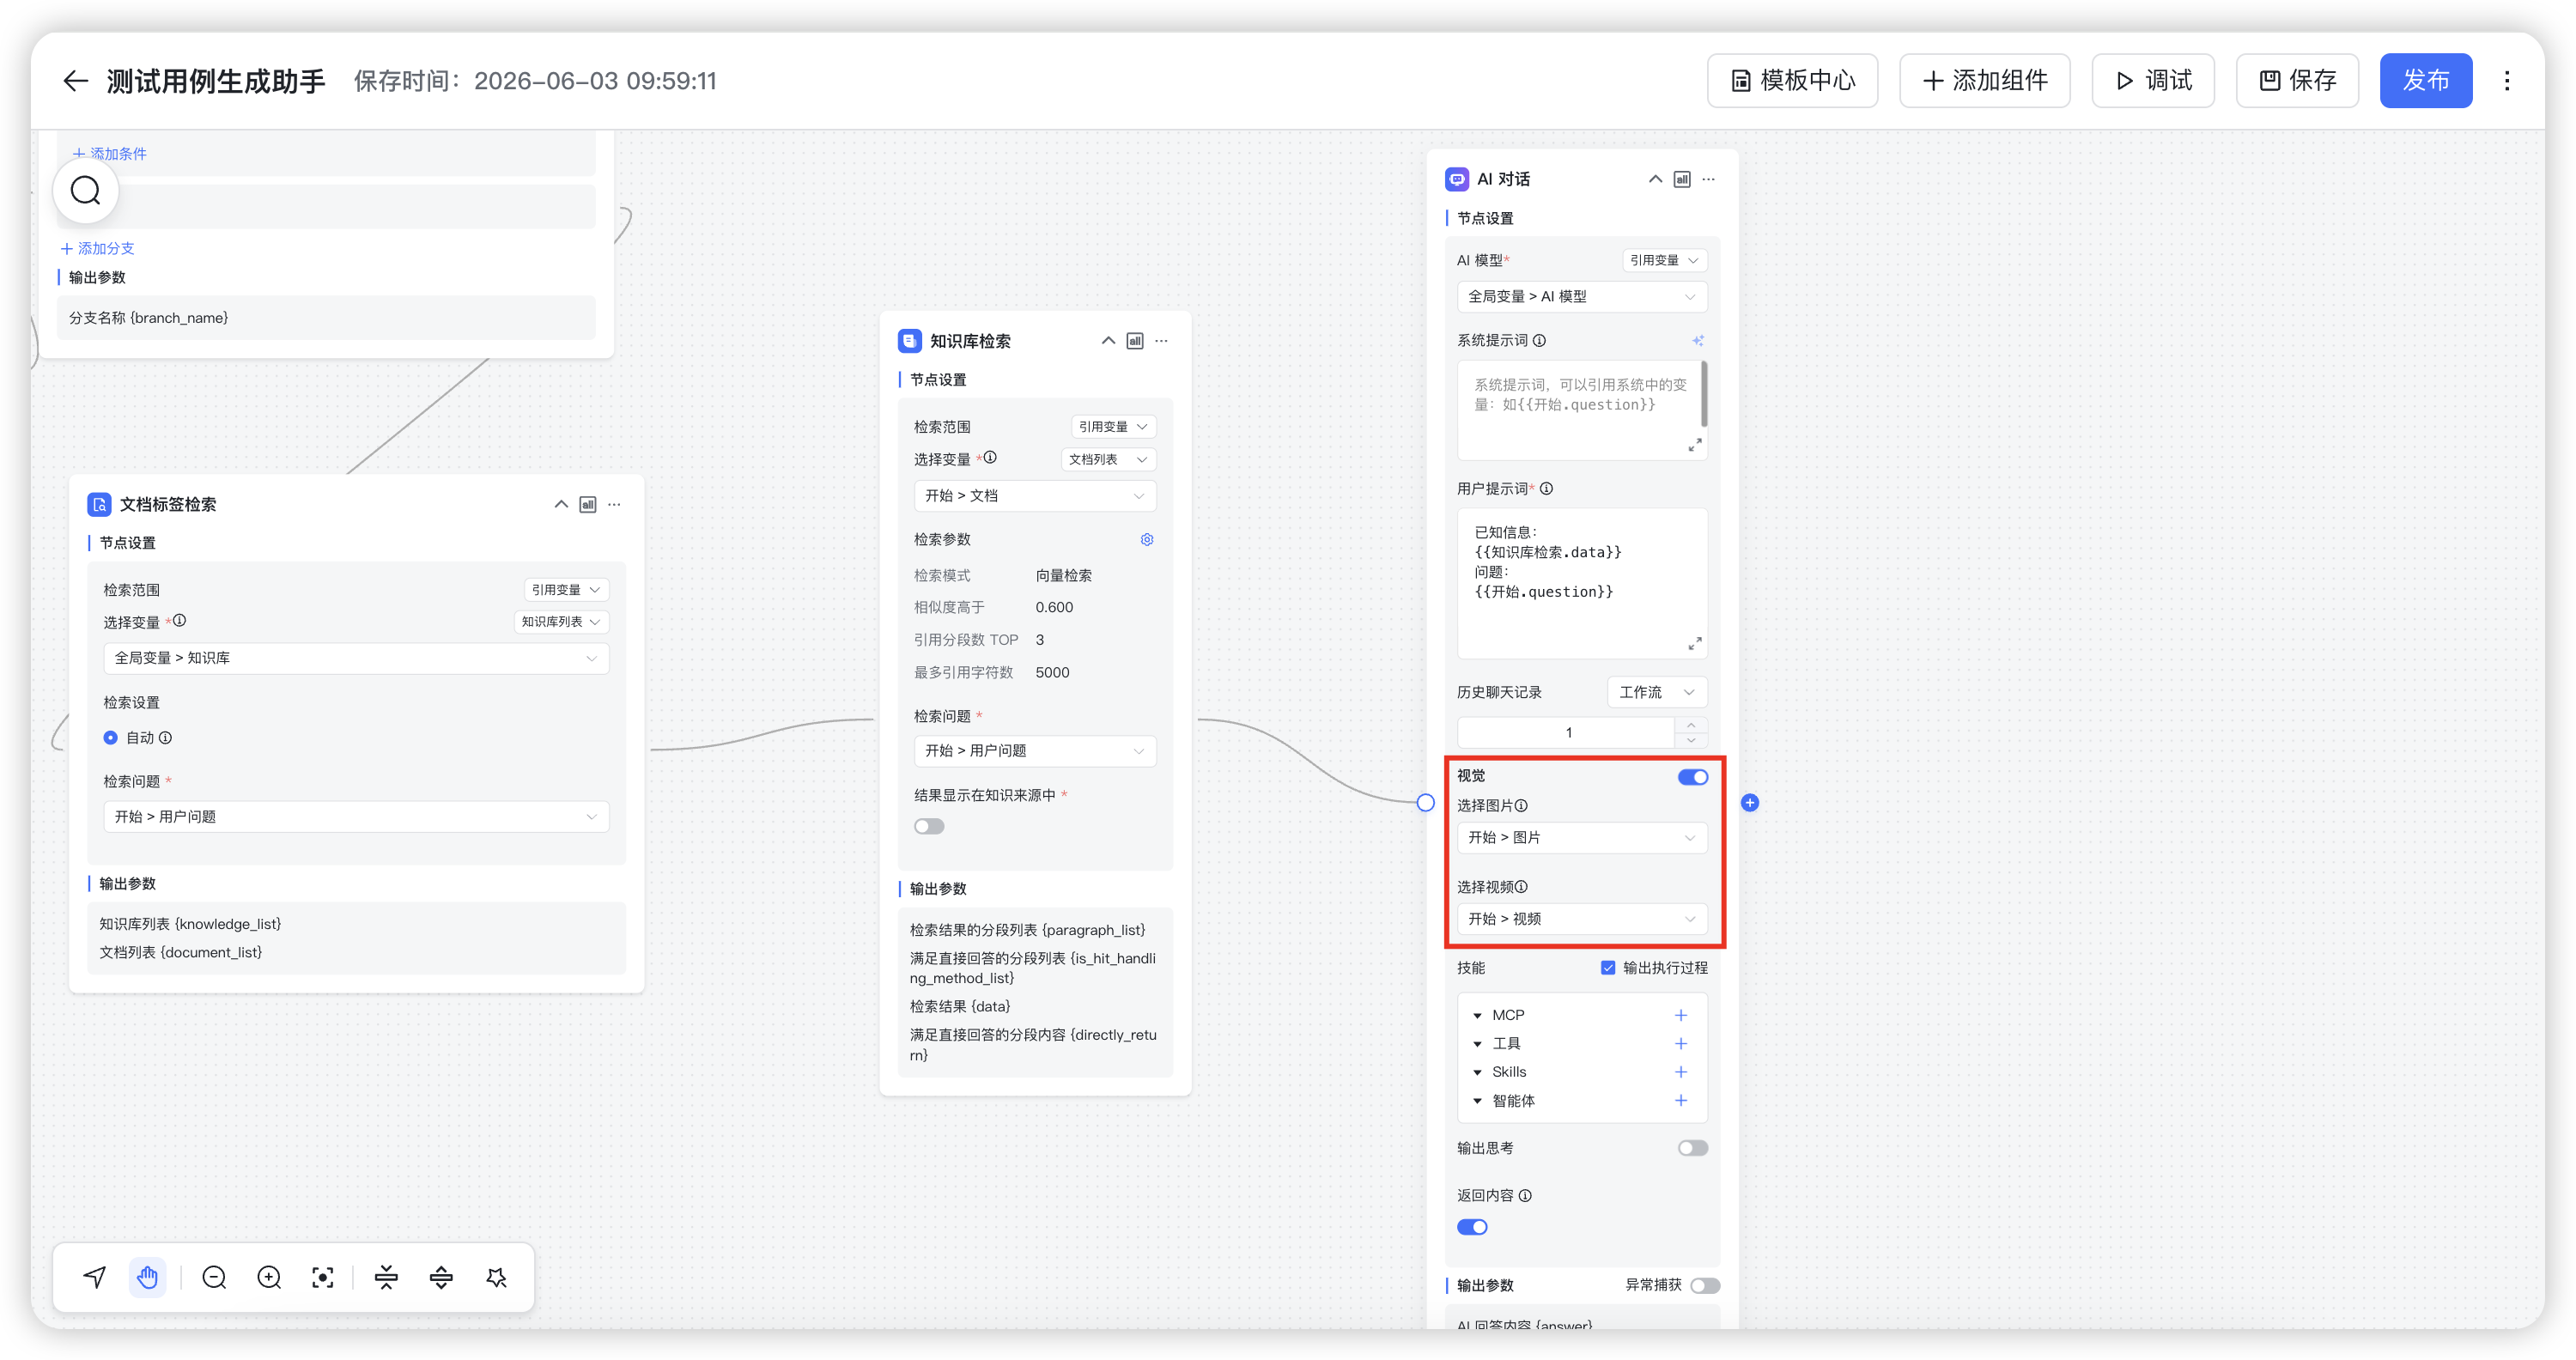Expand the 系统提示词 editor fullscreen icon

click(x=1695, y=445)
